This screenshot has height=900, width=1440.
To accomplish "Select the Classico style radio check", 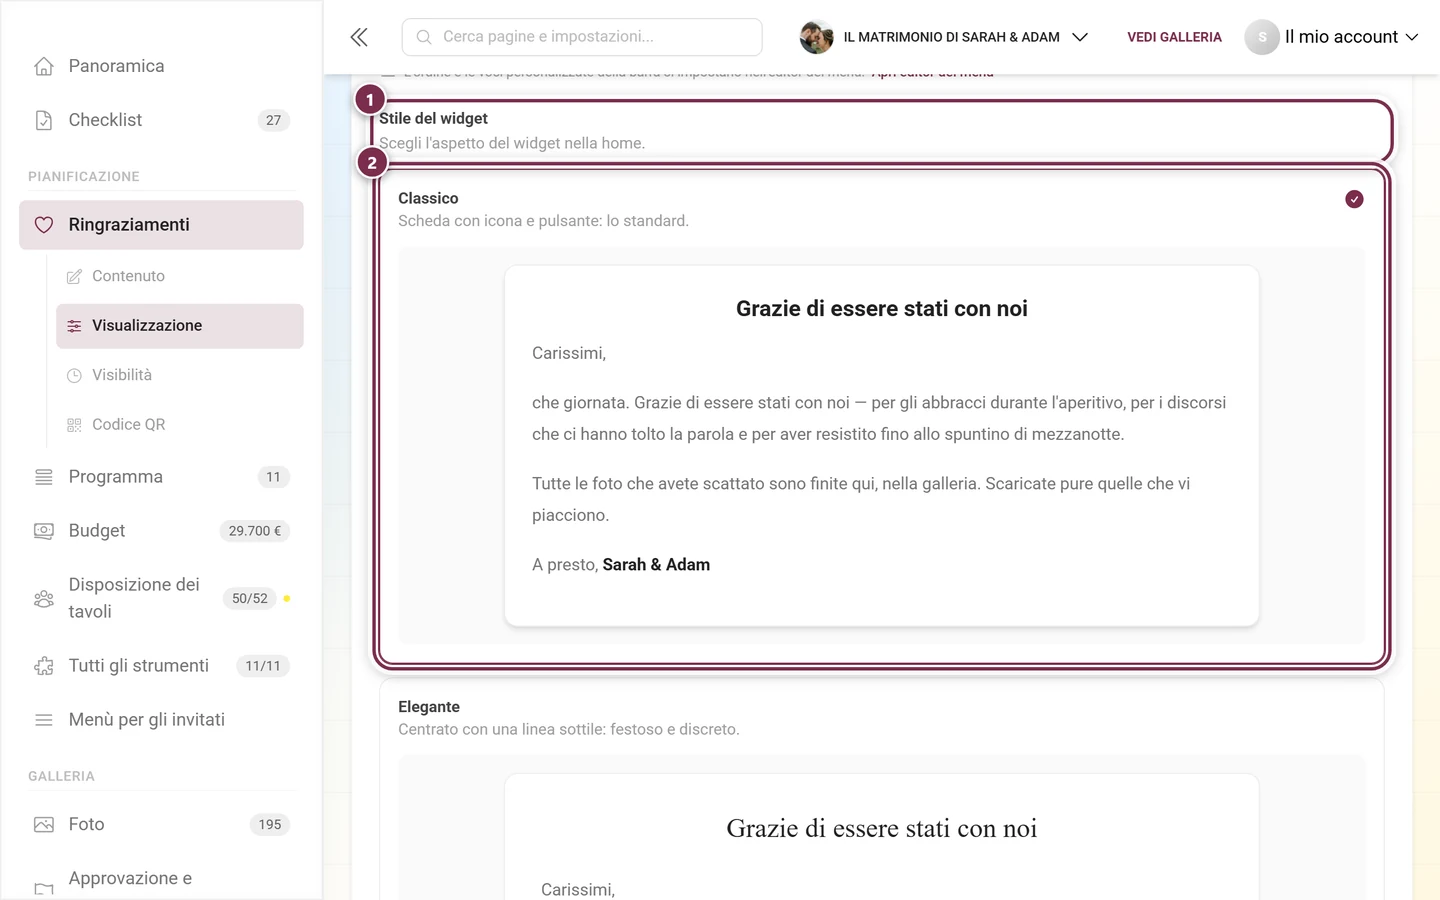I will point(1354,199).
